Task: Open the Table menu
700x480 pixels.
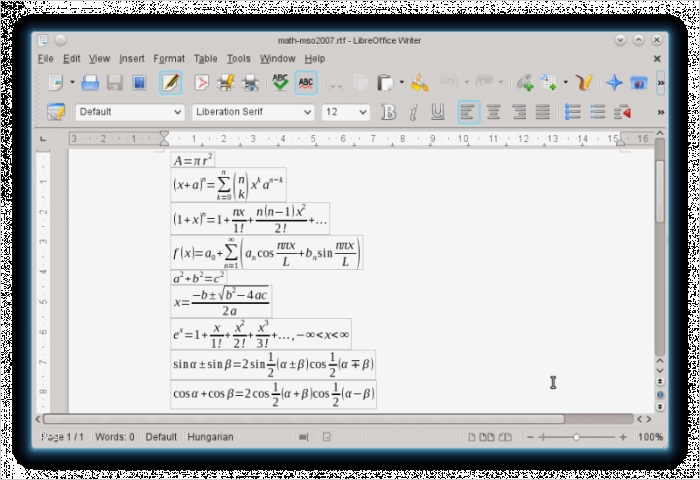Action: (205, 58)
